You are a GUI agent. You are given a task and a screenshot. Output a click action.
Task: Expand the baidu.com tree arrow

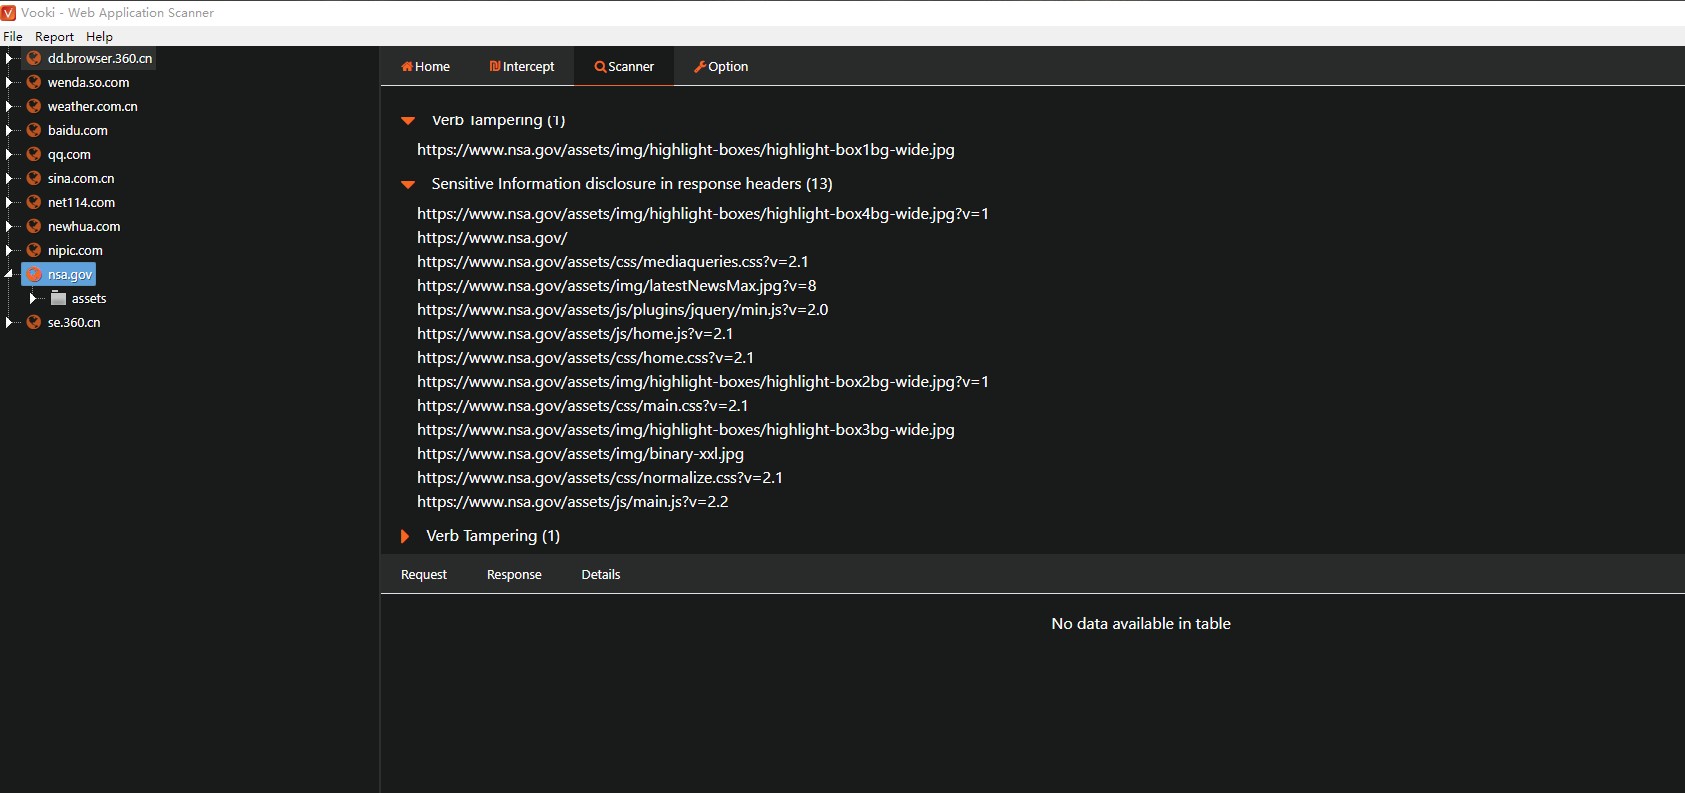coord(9,130)
